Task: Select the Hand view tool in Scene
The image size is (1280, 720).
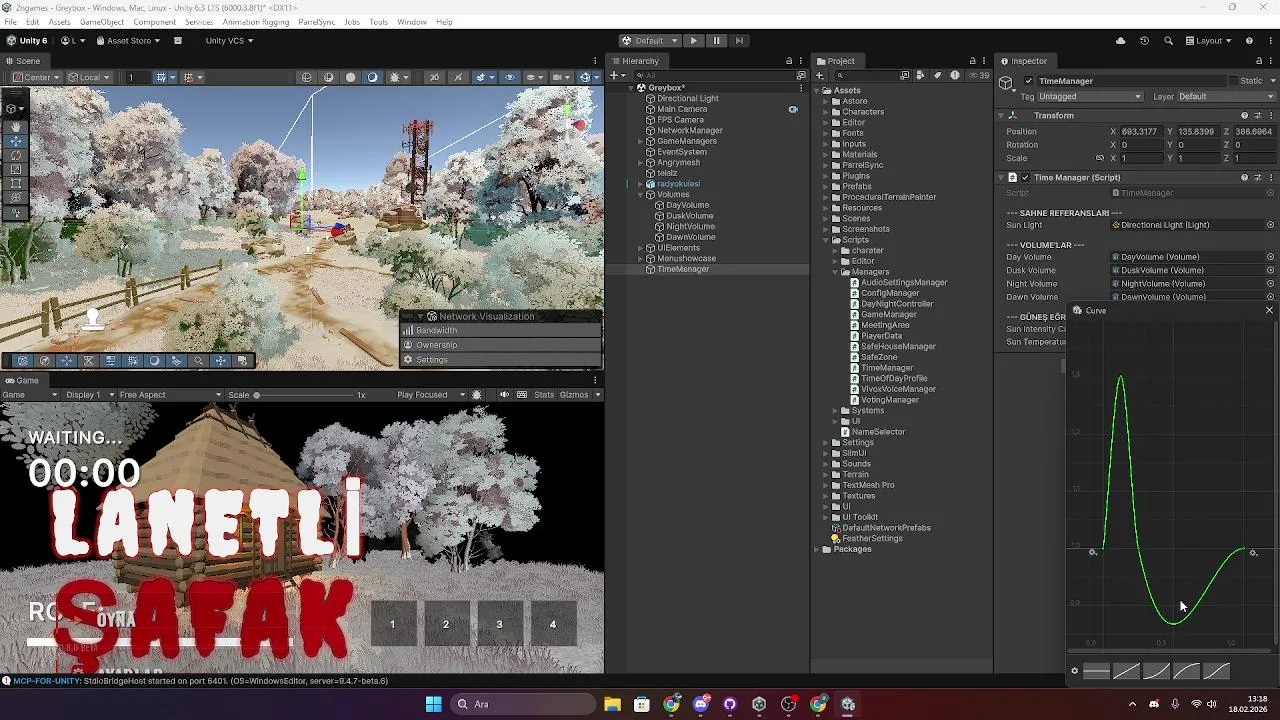Action: (x=15, y=127)
